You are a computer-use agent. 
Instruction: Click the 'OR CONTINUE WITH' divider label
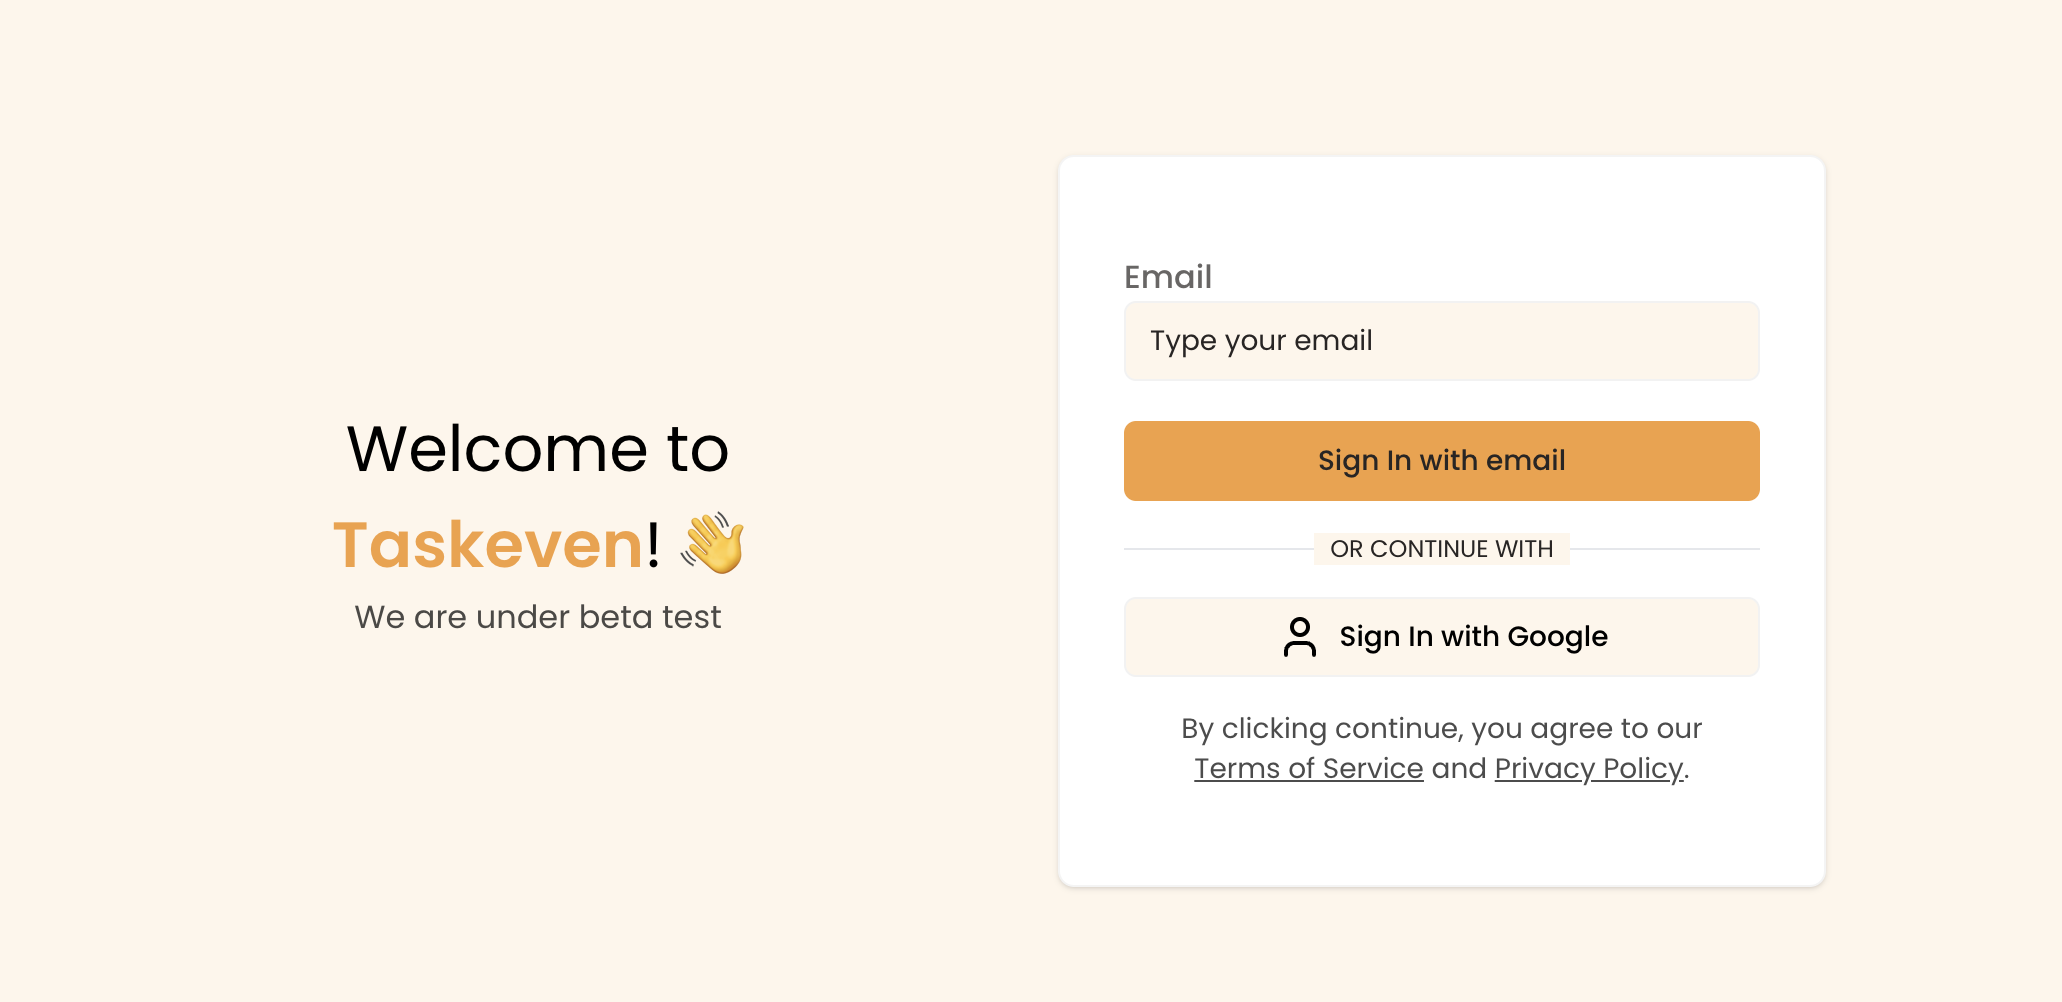(1441, 549)
